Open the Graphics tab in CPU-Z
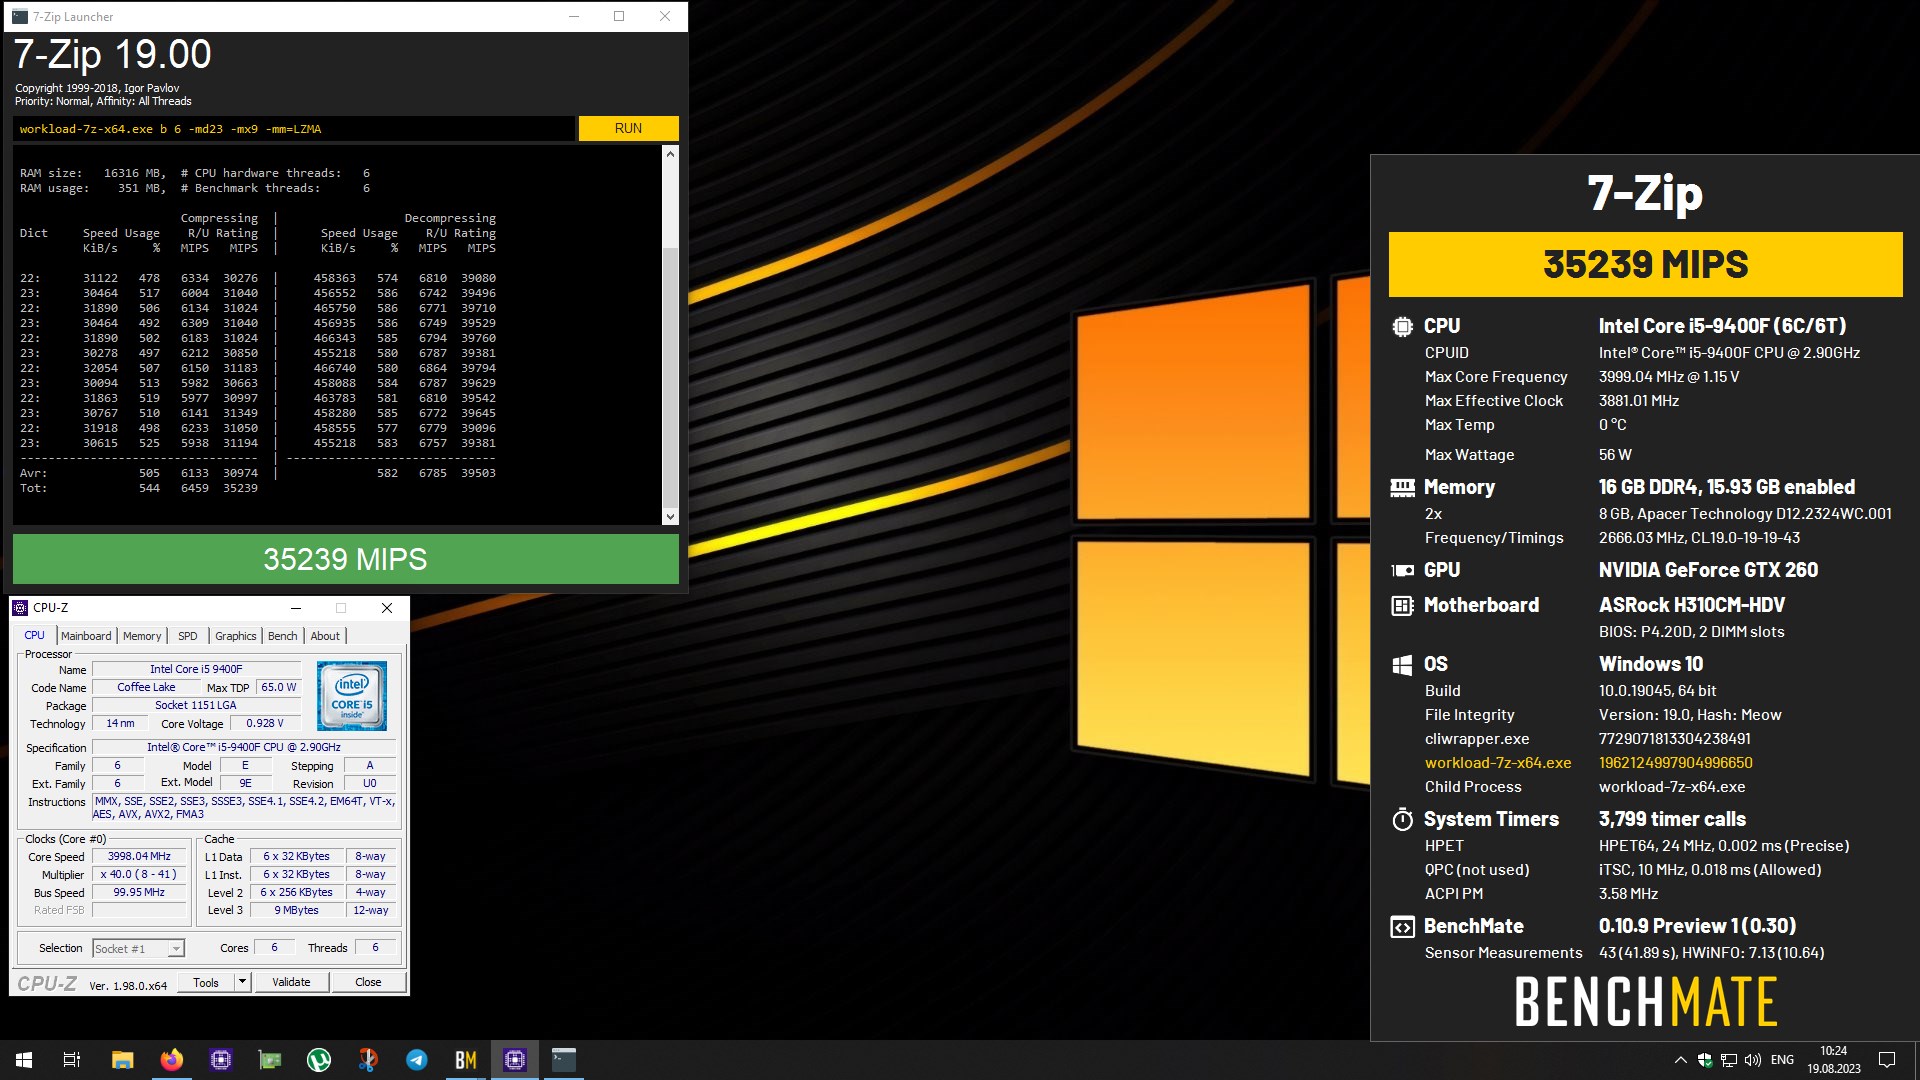This screenshot has height=1080, width=1920. tap(236, 636)
